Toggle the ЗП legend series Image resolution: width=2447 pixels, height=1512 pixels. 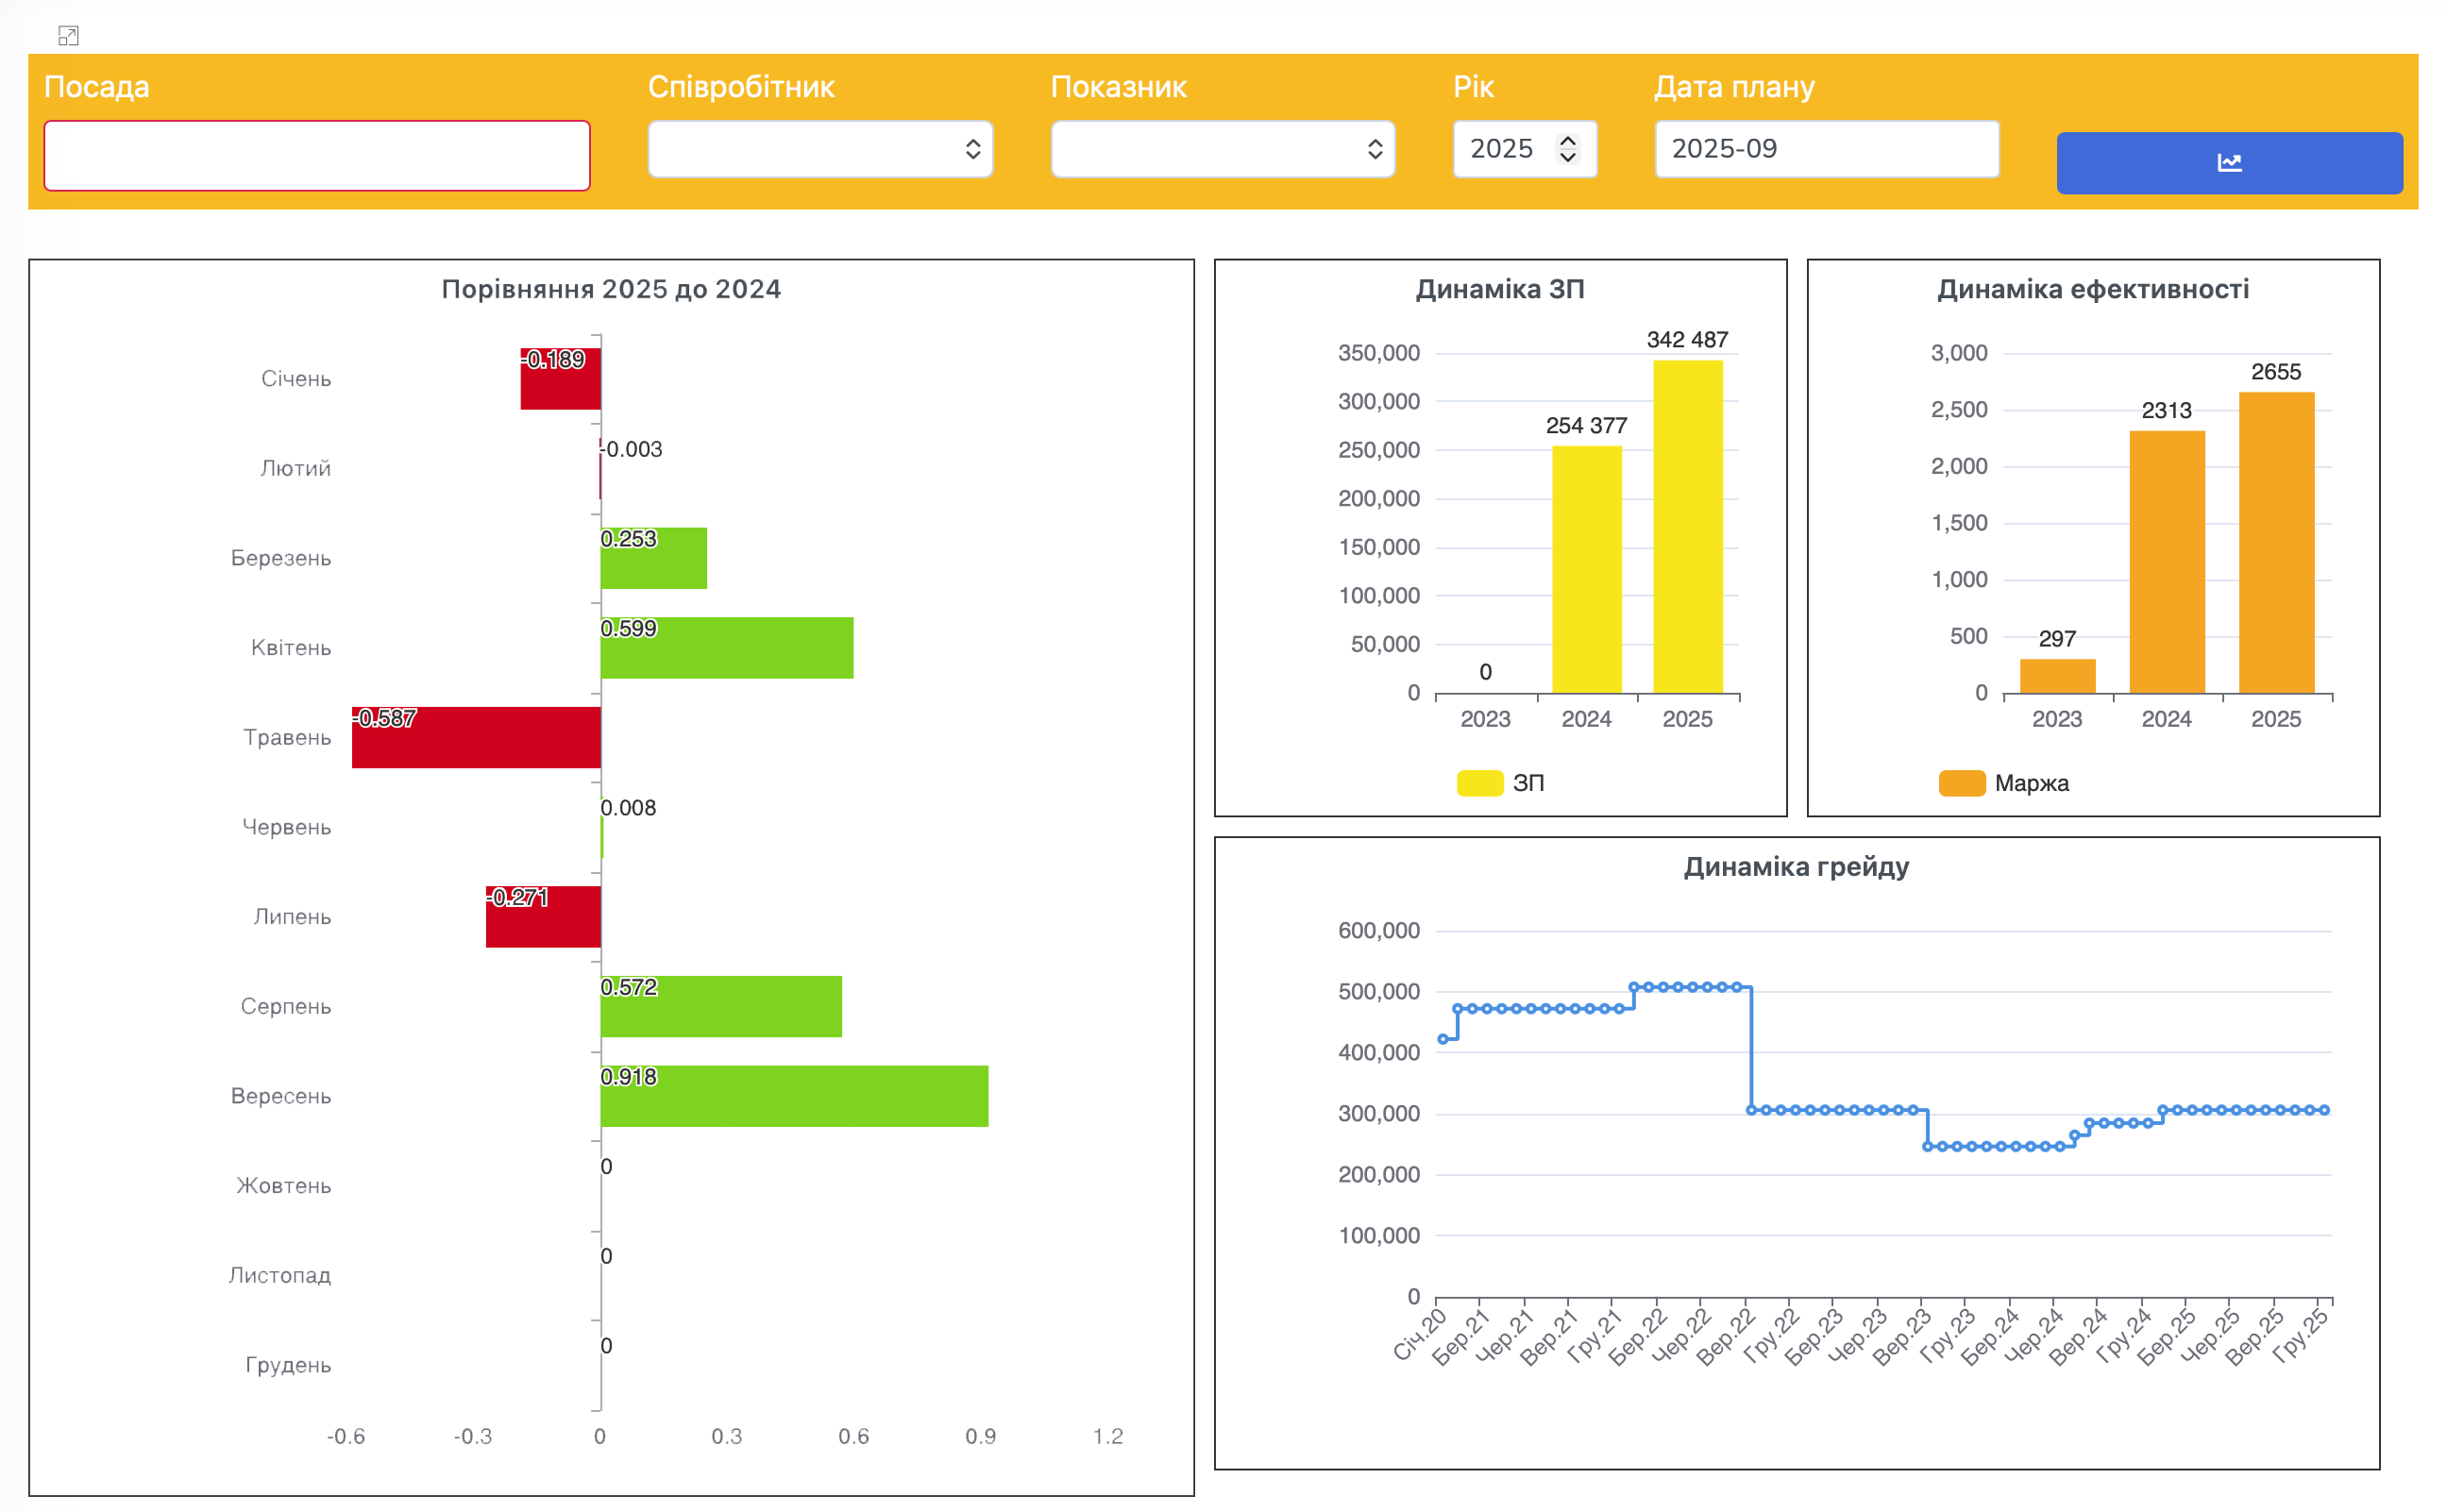point(1500,783)
